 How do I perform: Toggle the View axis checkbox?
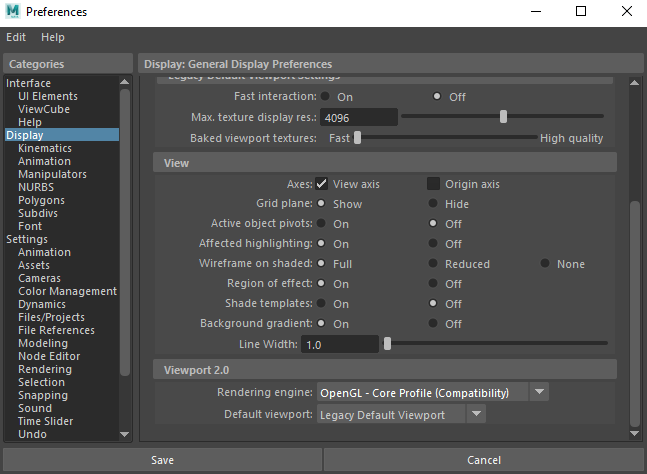click(x=321, y=184)
